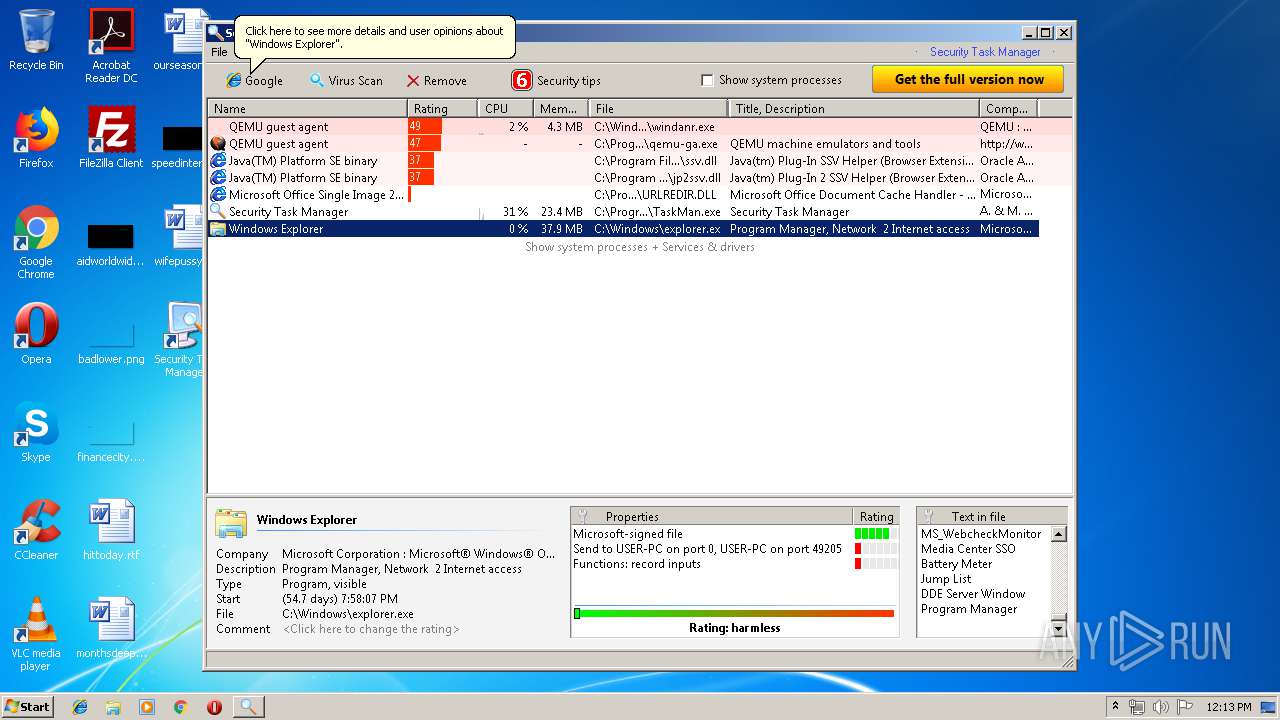Click Get the full version now button

(x=968, y=79)
